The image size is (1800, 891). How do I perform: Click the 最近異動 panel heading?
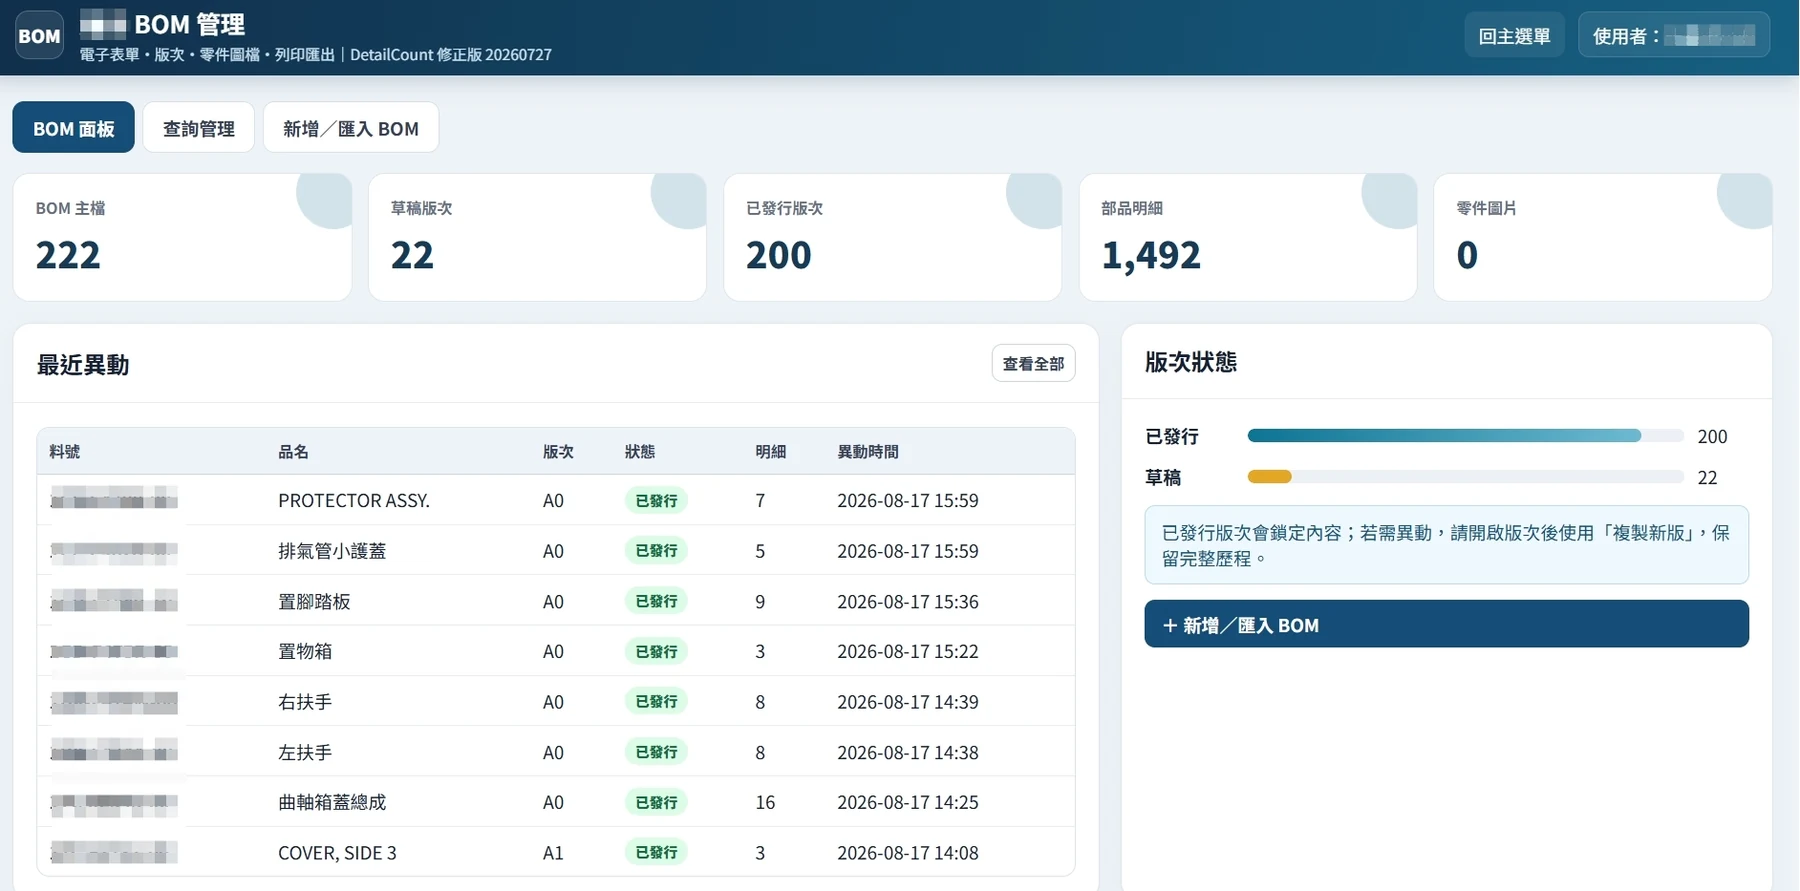click(83, 365)
